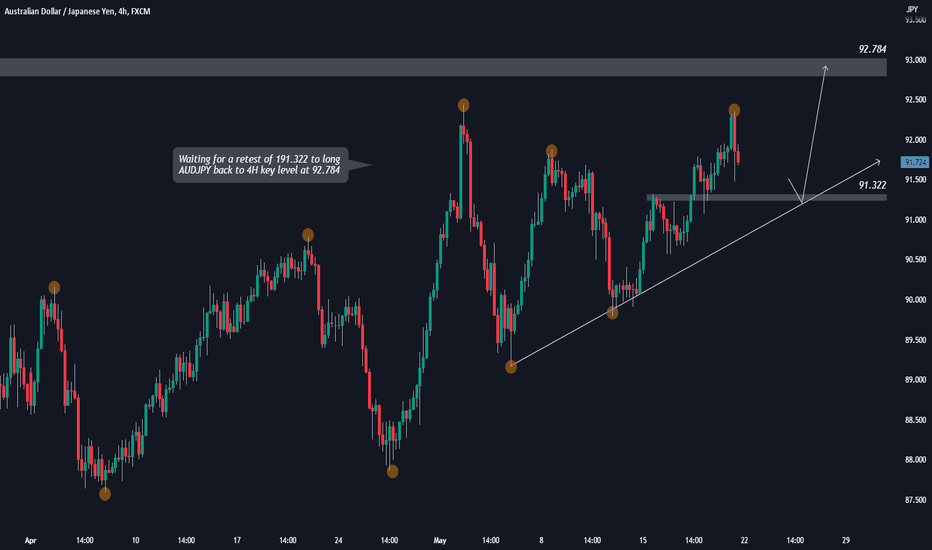
Task: Click the 91.322 level label
Action: pos(872,185)
